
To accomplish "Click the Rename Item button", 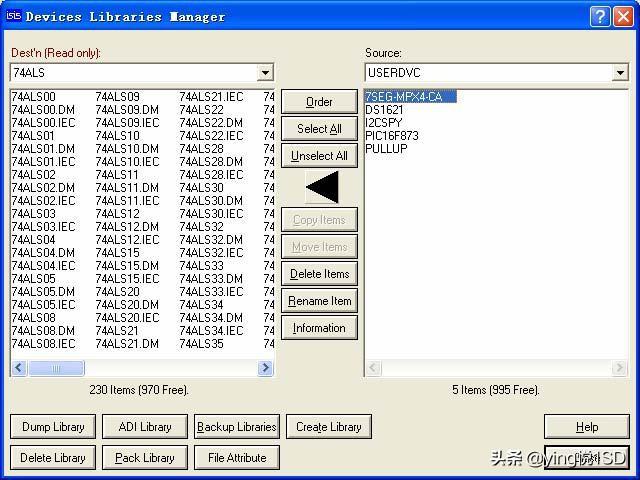I will (319, 301).
